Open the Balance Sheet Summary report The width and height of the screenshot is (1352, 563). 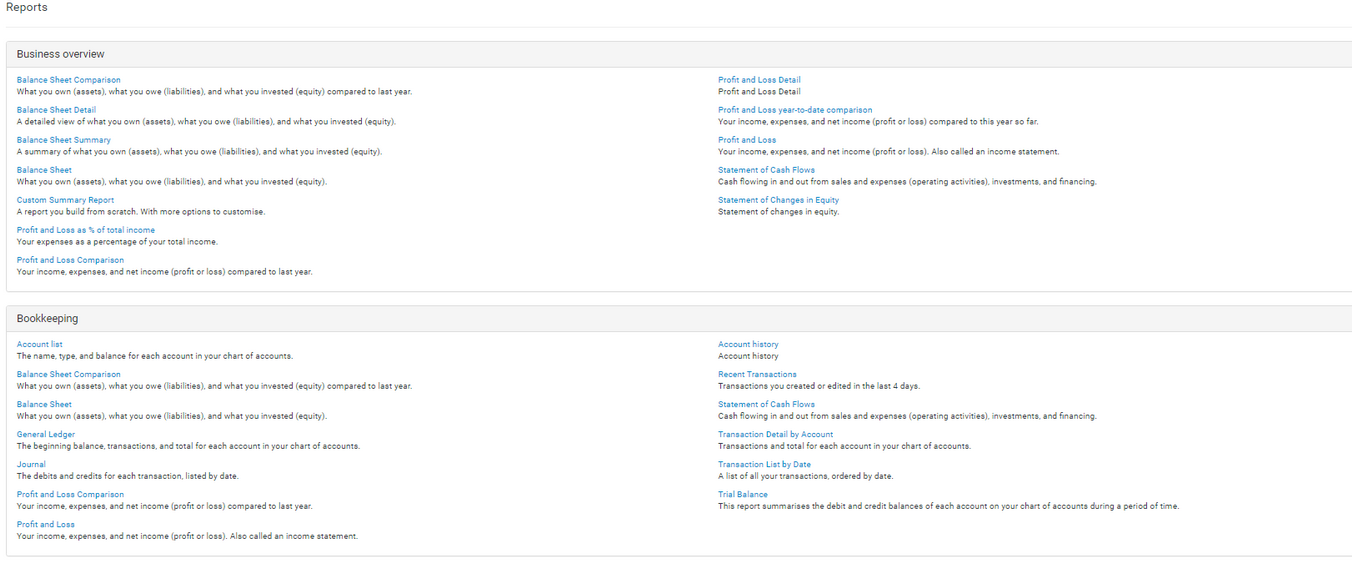(x=63, y=140)
